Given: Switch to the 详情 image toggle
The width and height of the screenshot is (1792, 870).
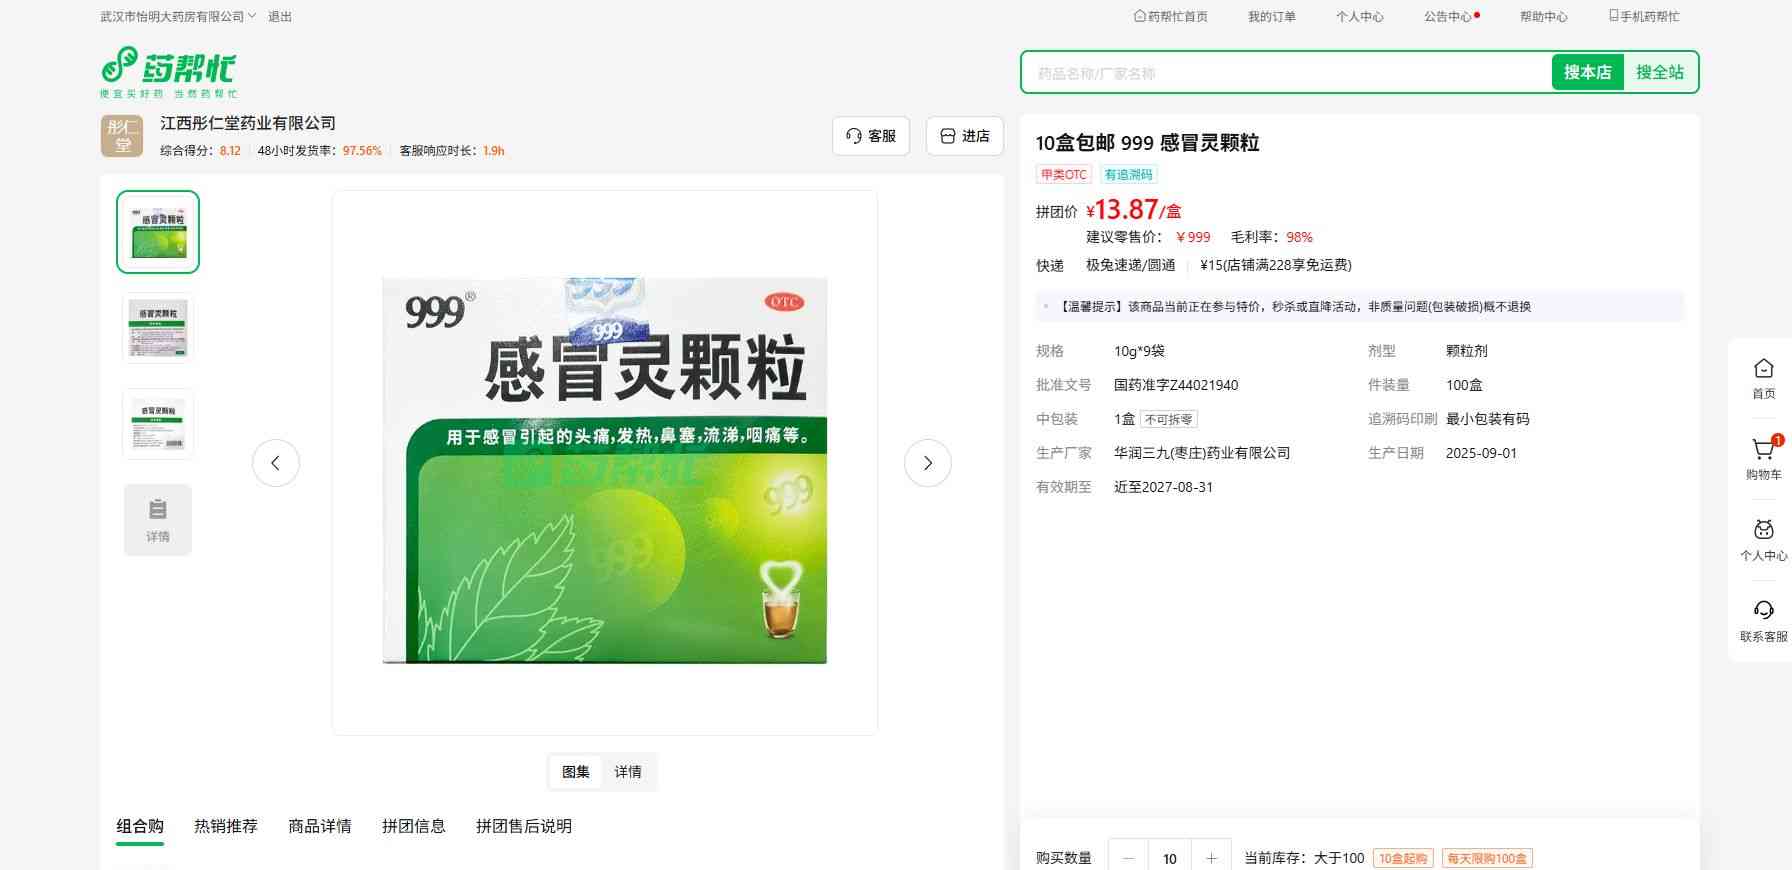Looking at the screenshot, I should click(628, 772).
